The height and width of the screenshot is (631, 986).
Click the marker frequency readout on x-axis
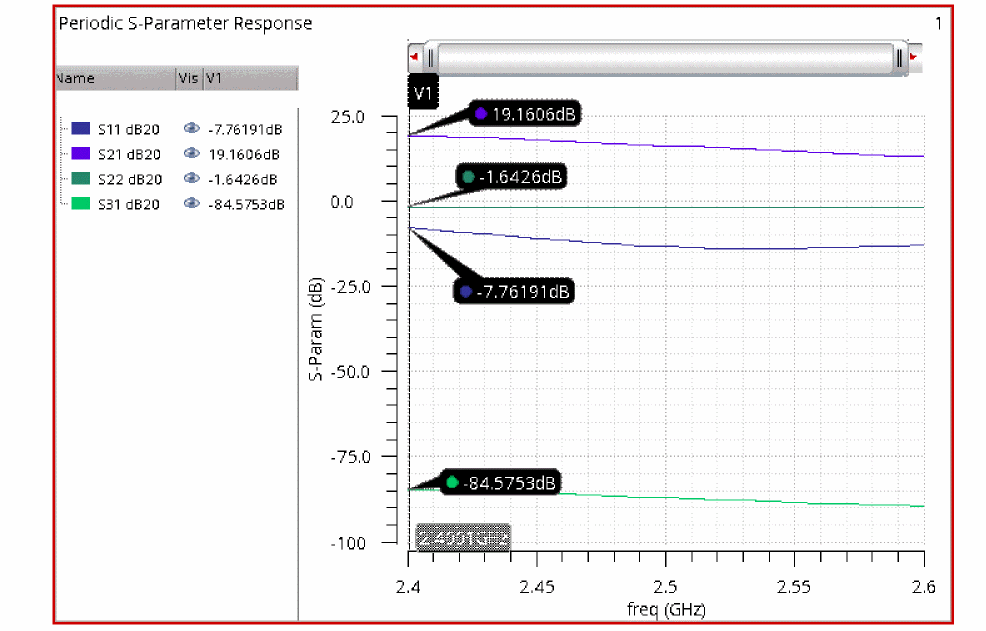click(463, 538)
